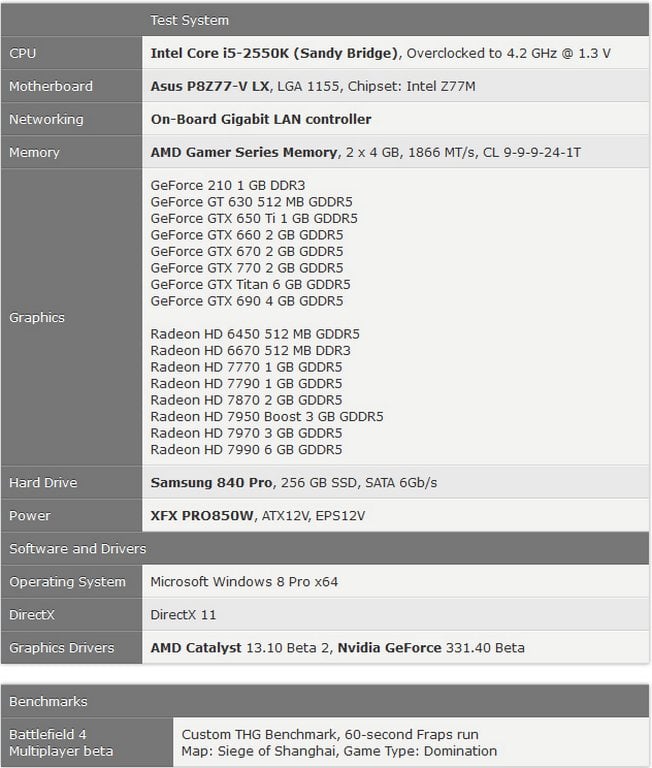Select the AMD Gamer Series Memory entry
Image resolution: width=652 pixels, height=768 pixels.
pyautogui.click(x=243, y=152)
